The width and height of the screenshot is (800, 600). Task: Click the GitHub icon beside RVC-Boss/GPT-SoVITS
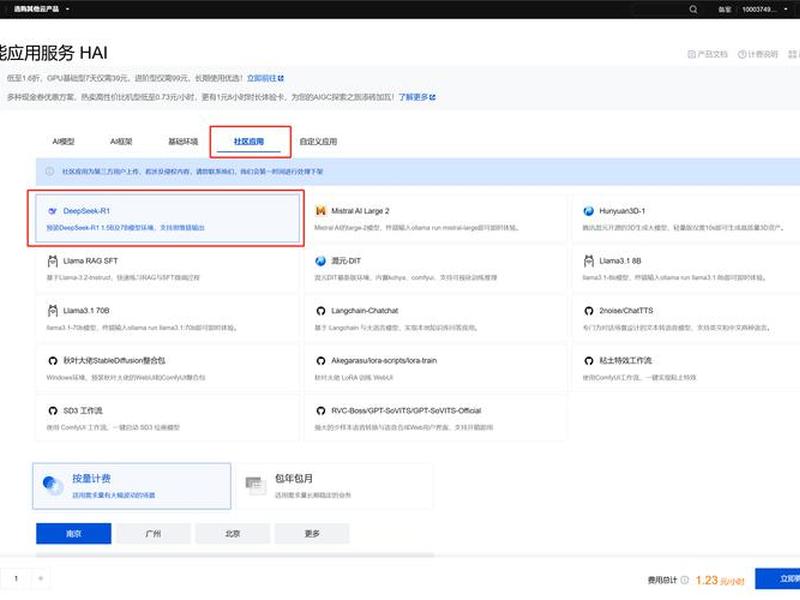tap(320, 411)
